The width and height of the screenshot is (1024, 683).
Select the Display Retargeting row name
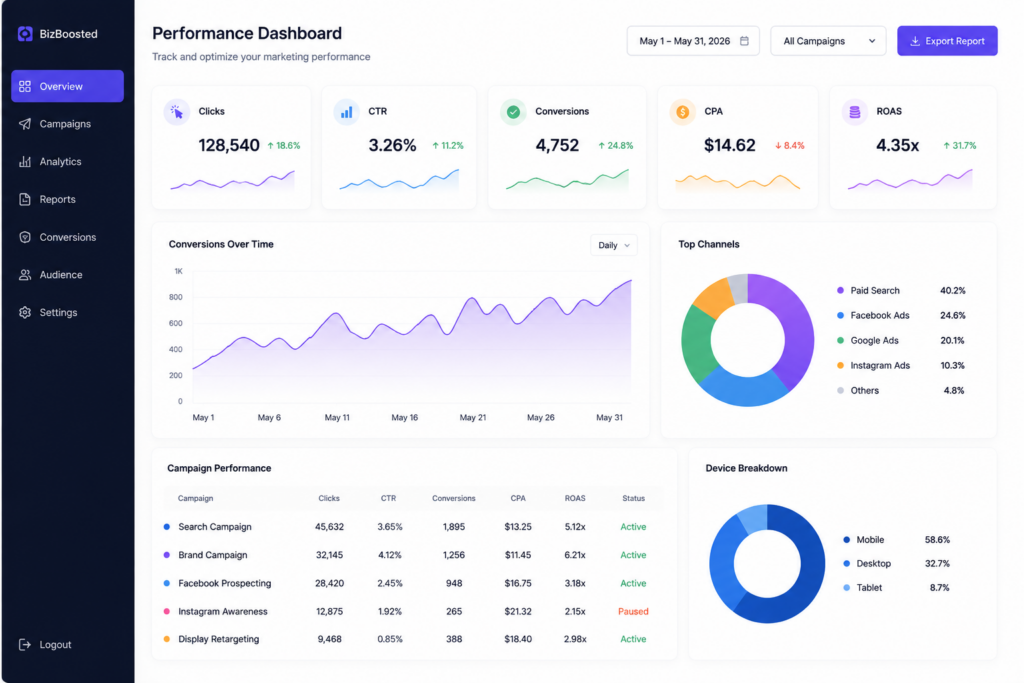pyautogui.click(x=219, y=639)
